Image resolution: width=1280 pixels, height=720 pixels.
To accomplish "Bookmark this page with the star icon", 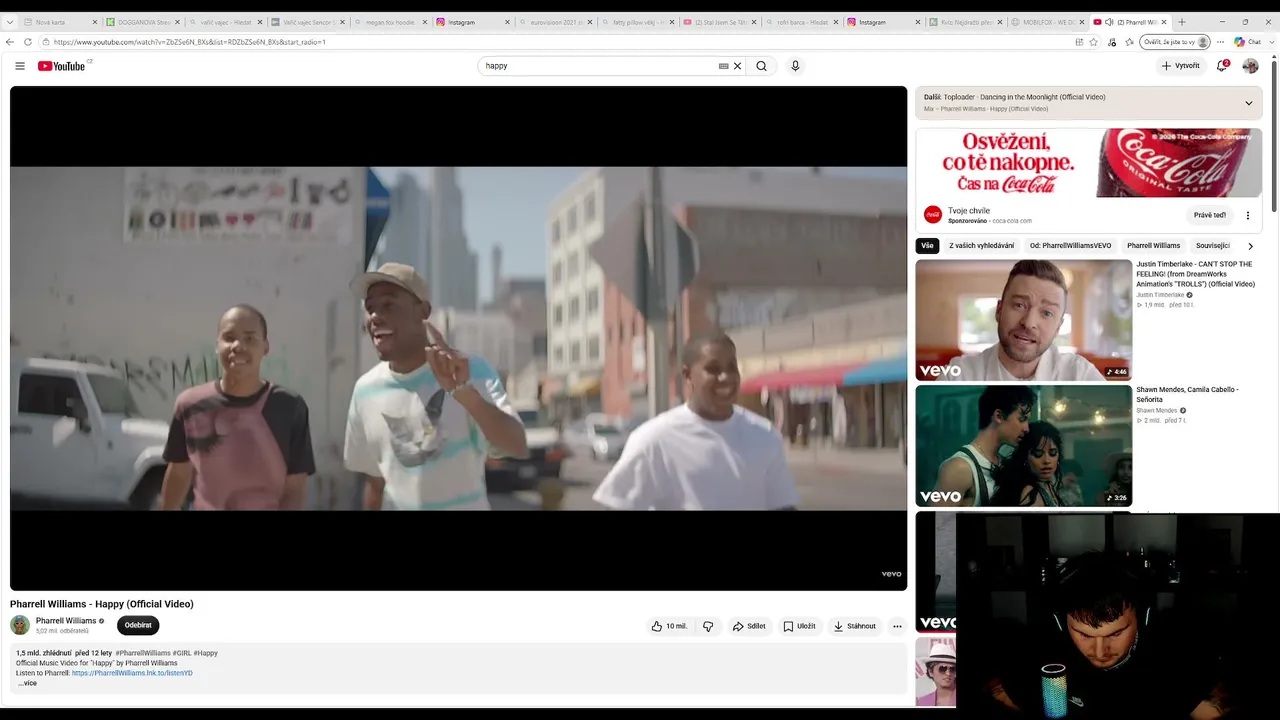I will (1094, 42).
